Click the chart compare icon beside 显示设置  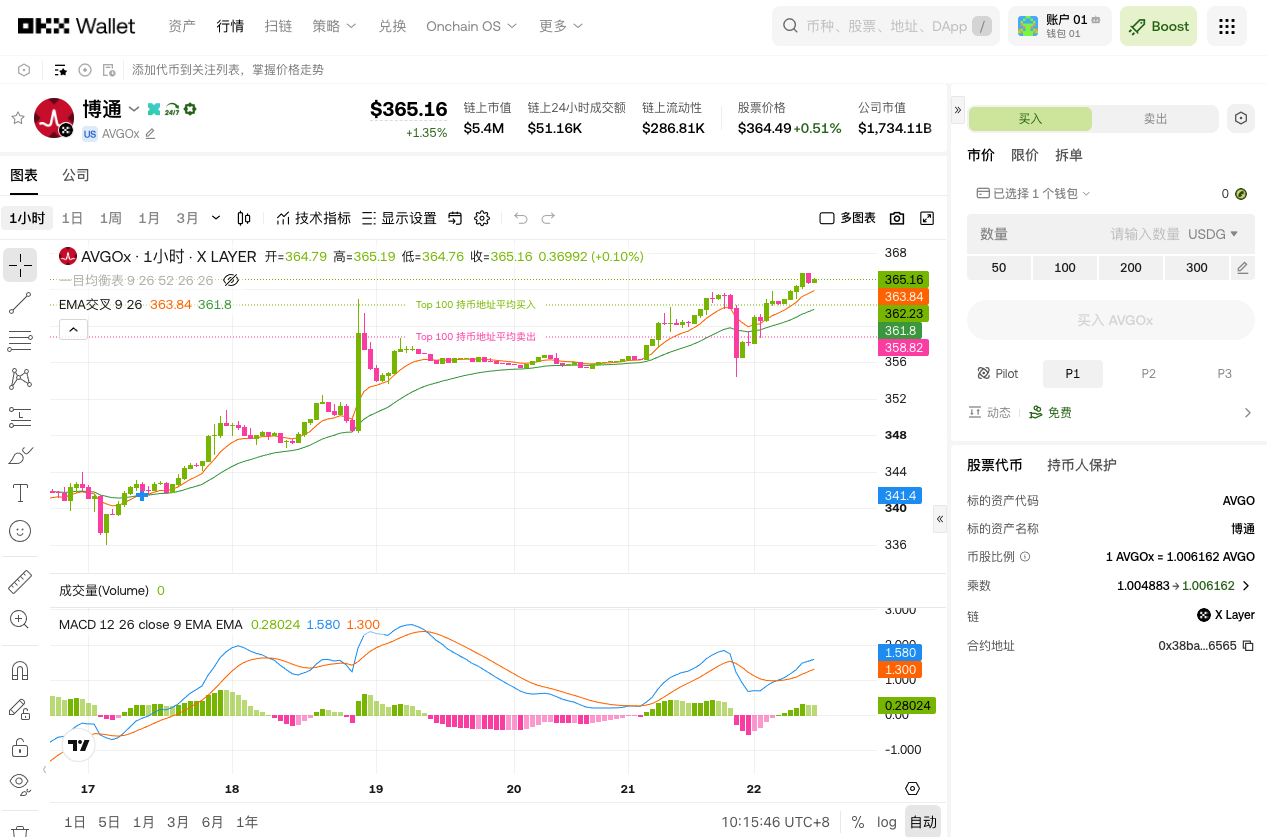point(455,218)
